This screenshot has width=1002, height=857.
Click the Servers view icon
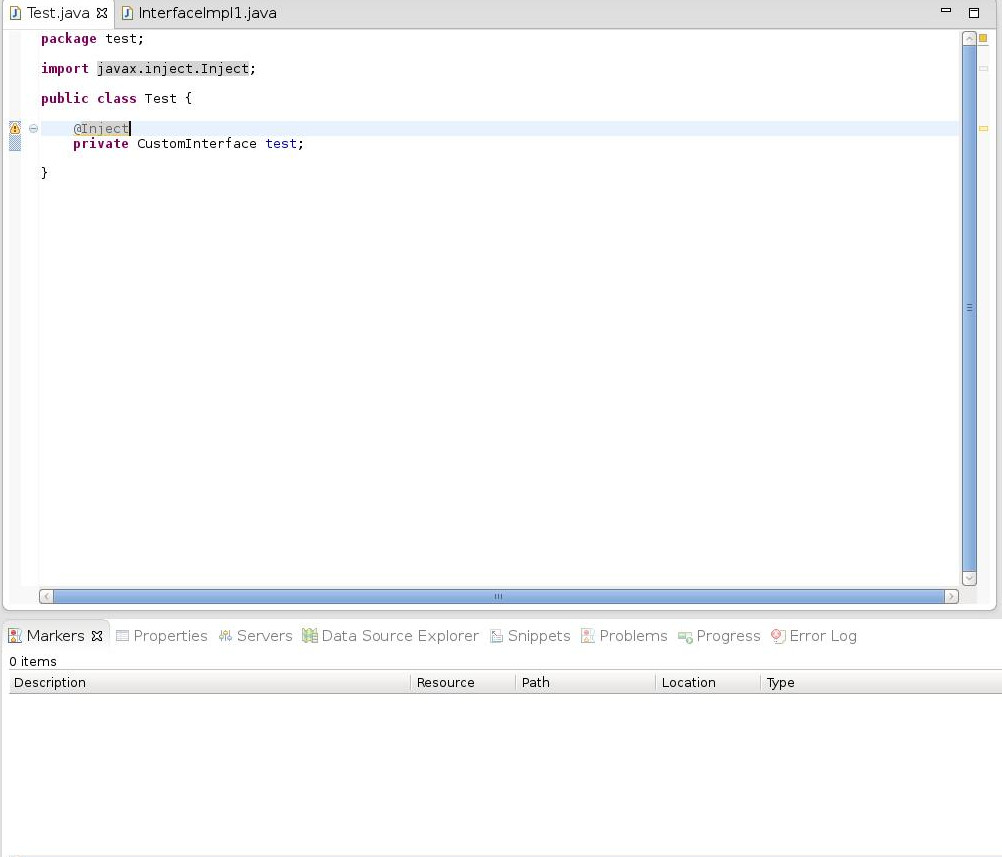(225, 636)
